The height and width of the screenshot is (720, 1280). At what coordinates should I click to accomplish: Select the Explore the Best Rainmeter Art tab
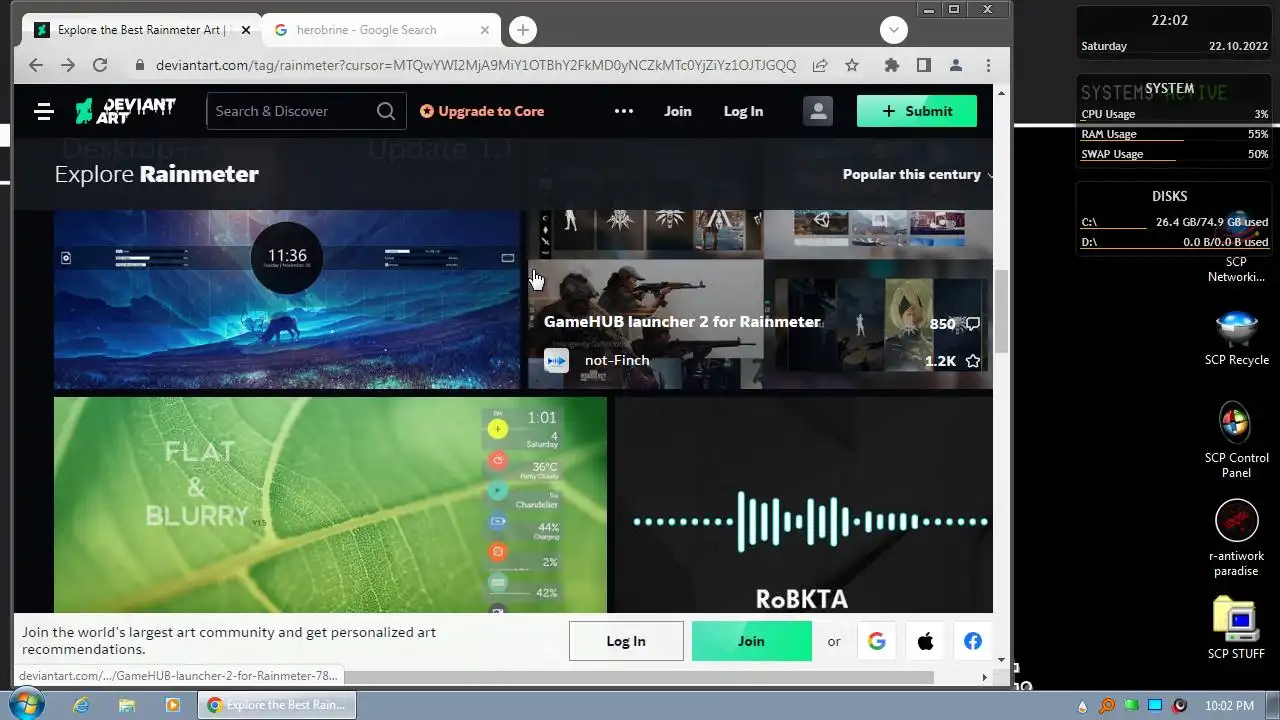[141, 30]
